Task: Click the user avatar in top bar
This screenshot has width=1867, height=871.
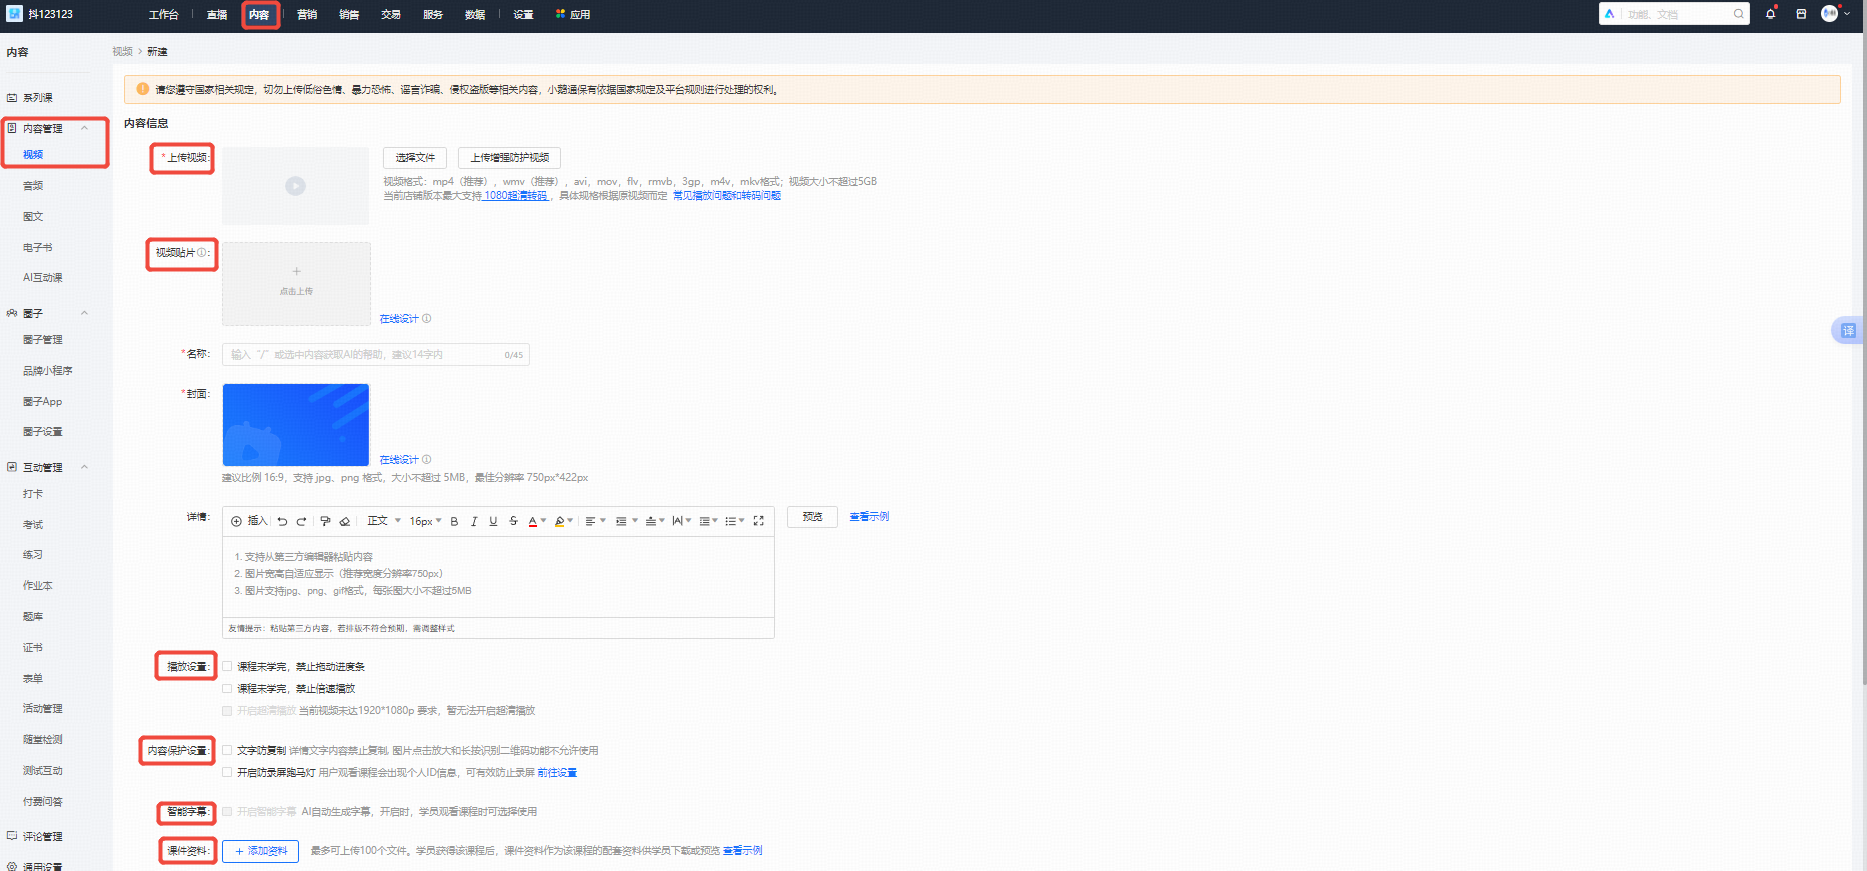Action: click(1829, 14)
